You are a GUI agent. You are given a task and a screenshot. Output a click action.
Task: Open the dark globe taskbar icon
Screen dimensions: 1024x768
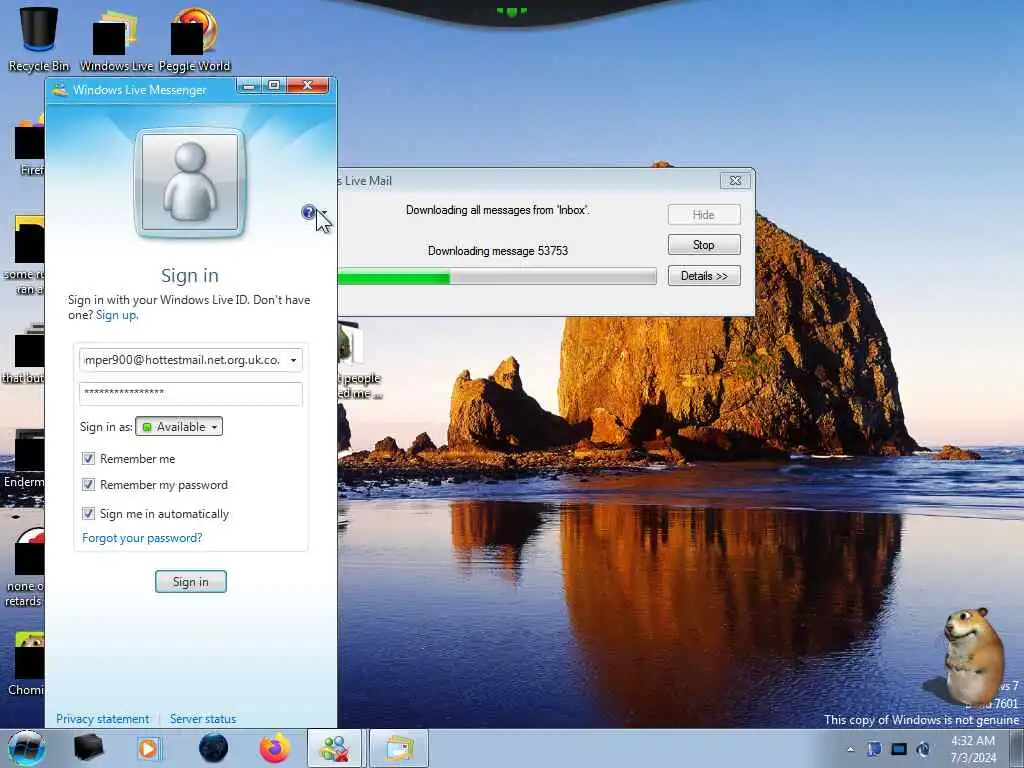point(214,748)
